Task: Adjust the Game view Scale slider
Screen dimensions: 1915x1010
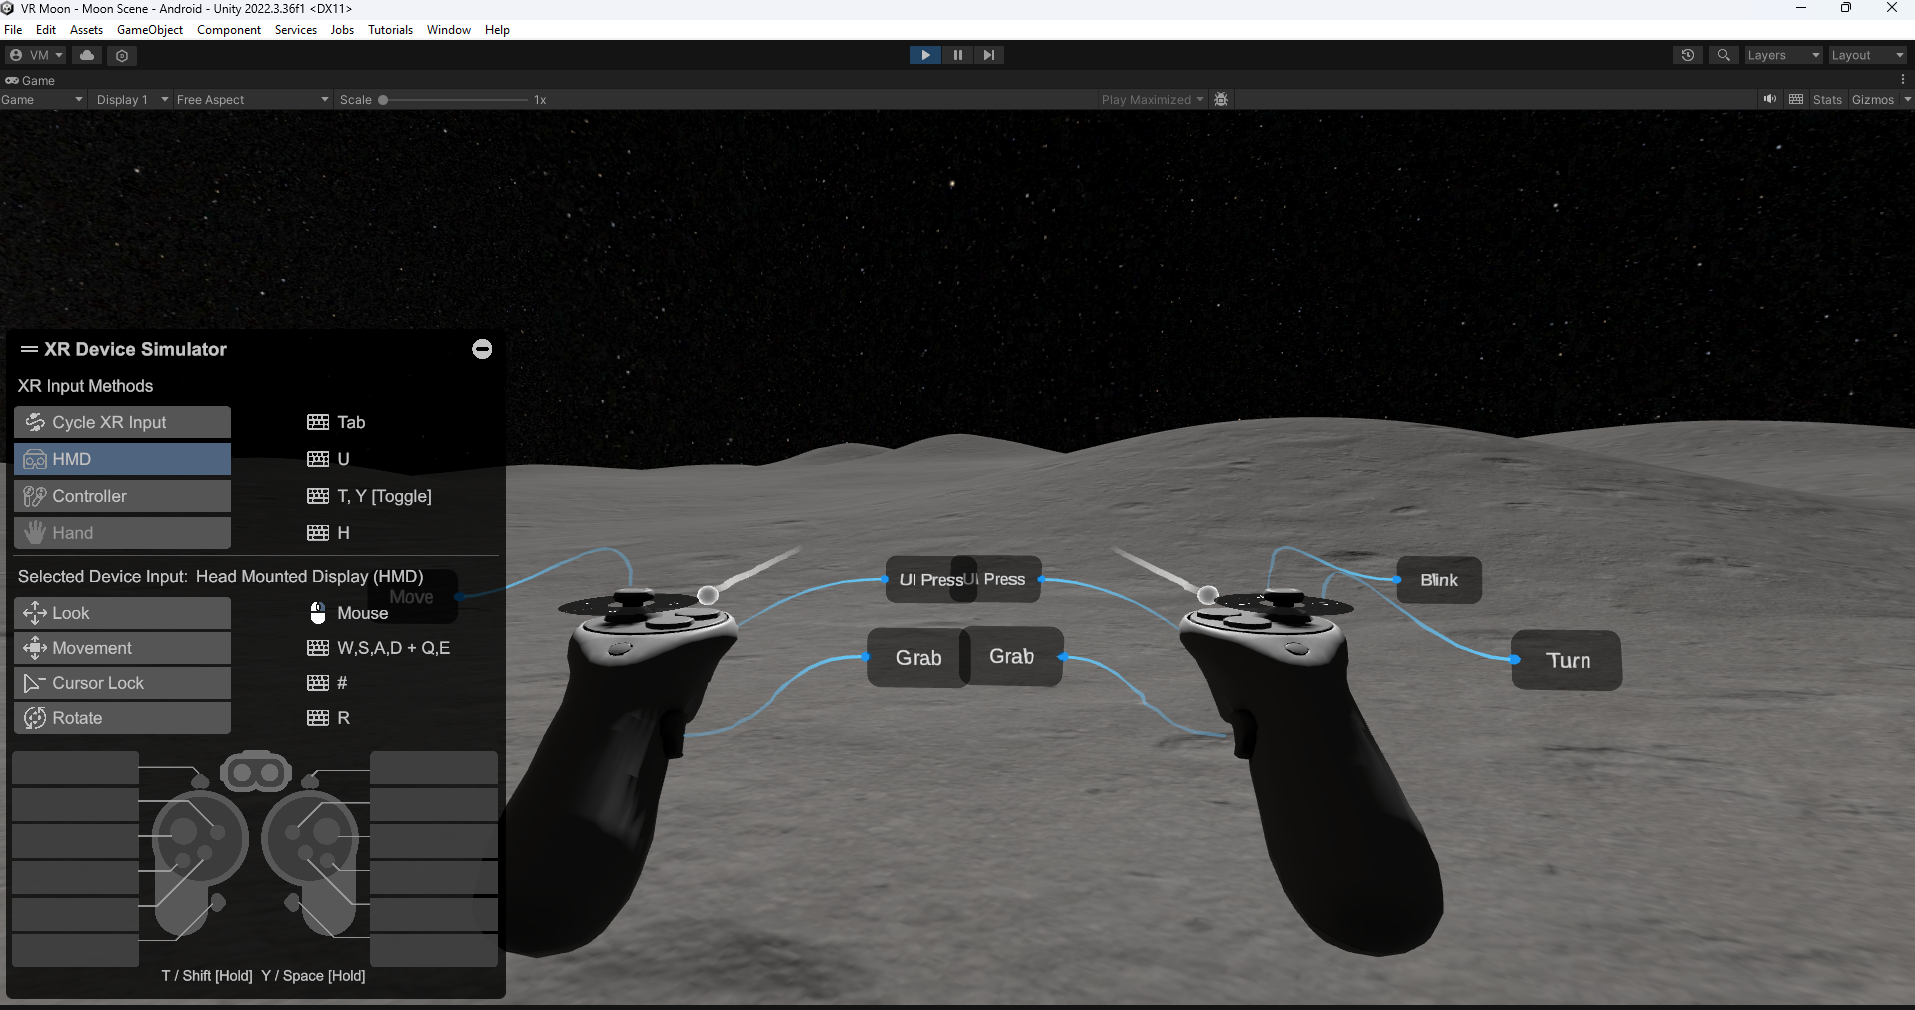Action: (x=383, y=99)
